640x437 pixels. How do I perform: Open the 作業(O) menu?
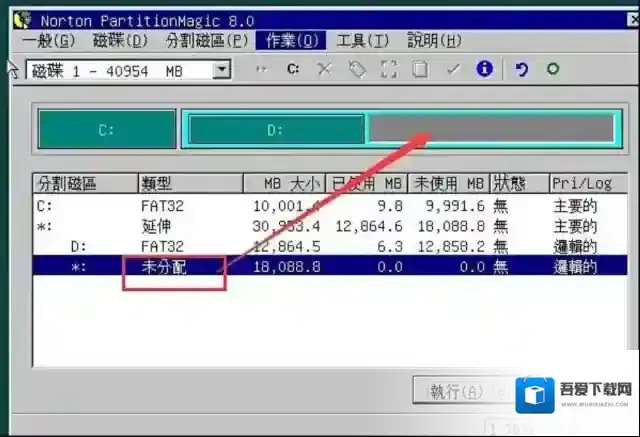pos(291,40)
